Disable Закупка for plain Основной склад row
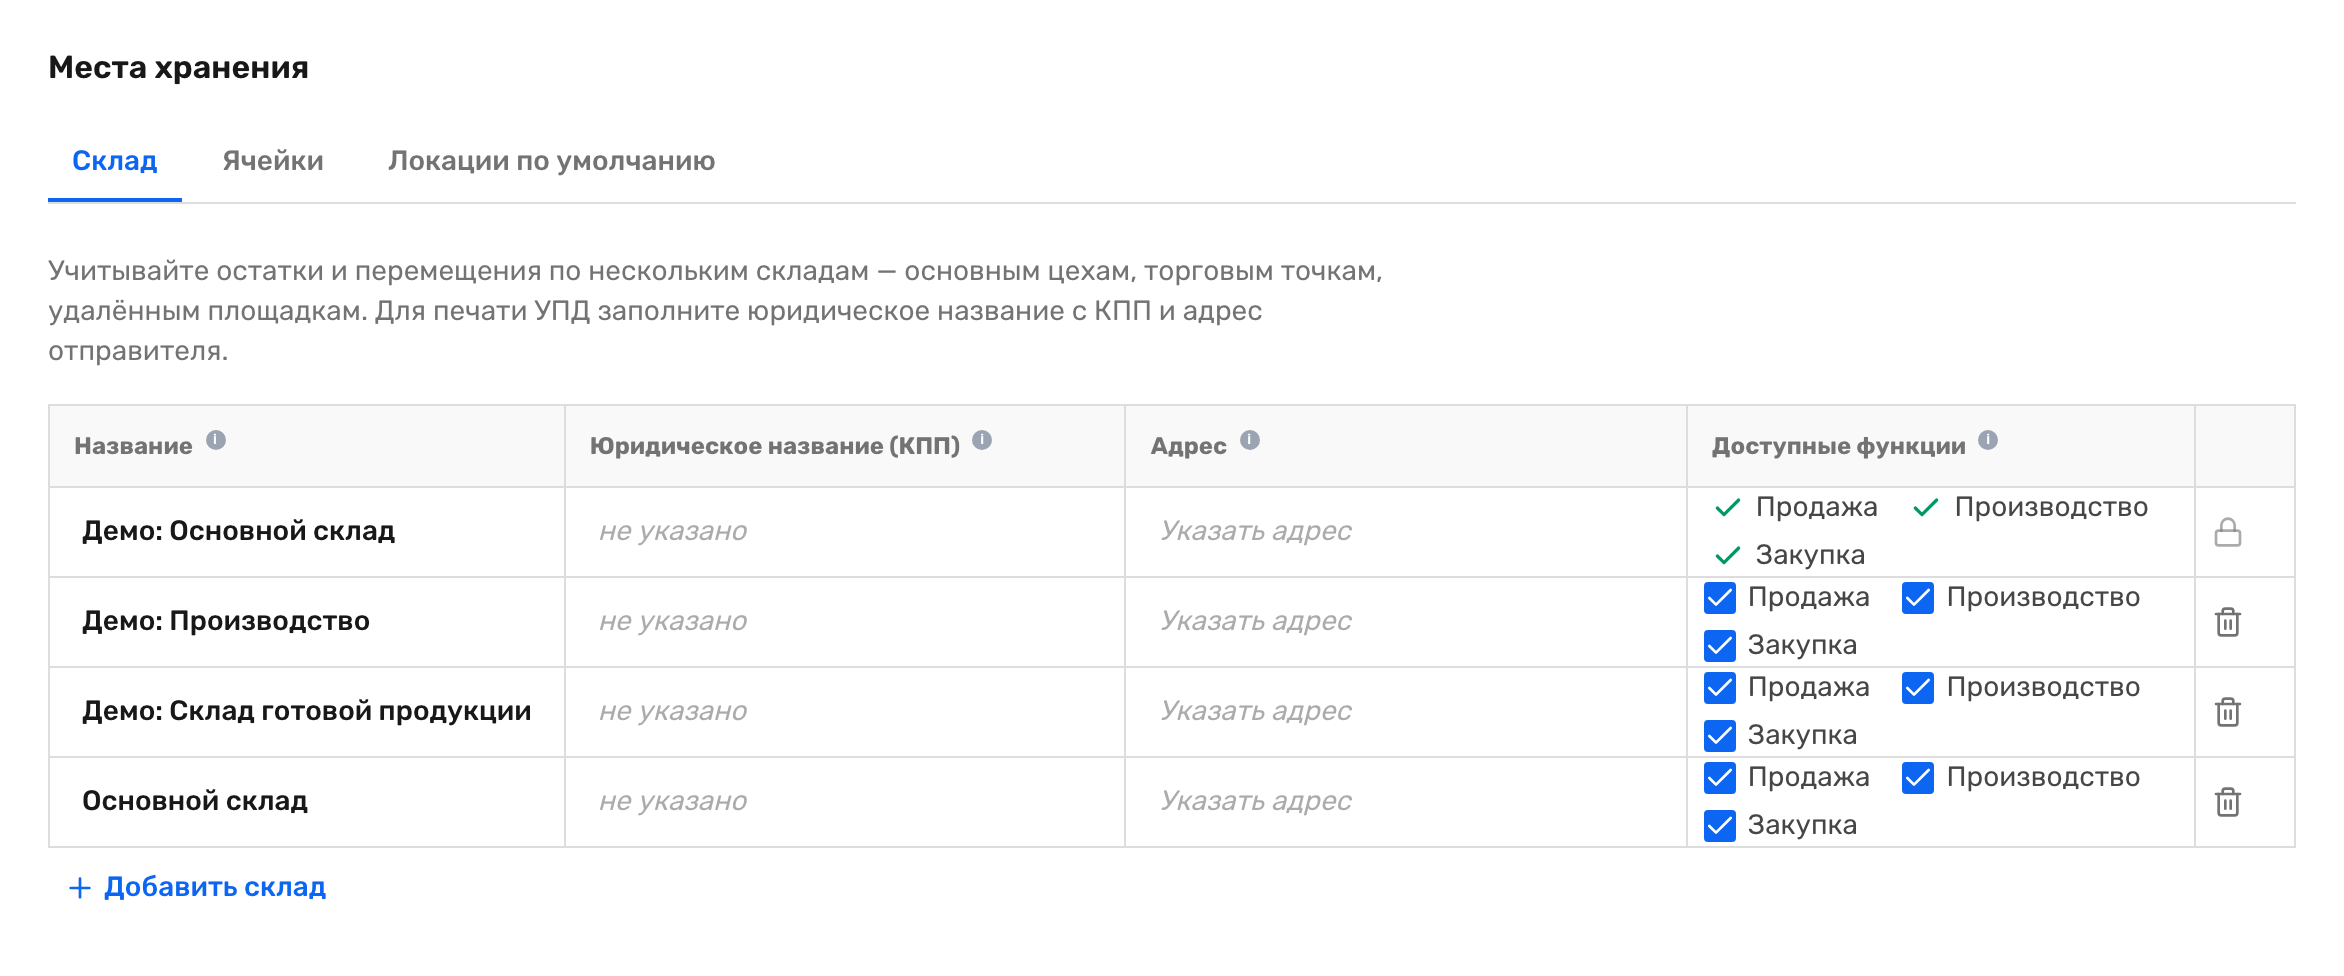The height and width of the screenshot is (976, 2344). coord(1720,826)
